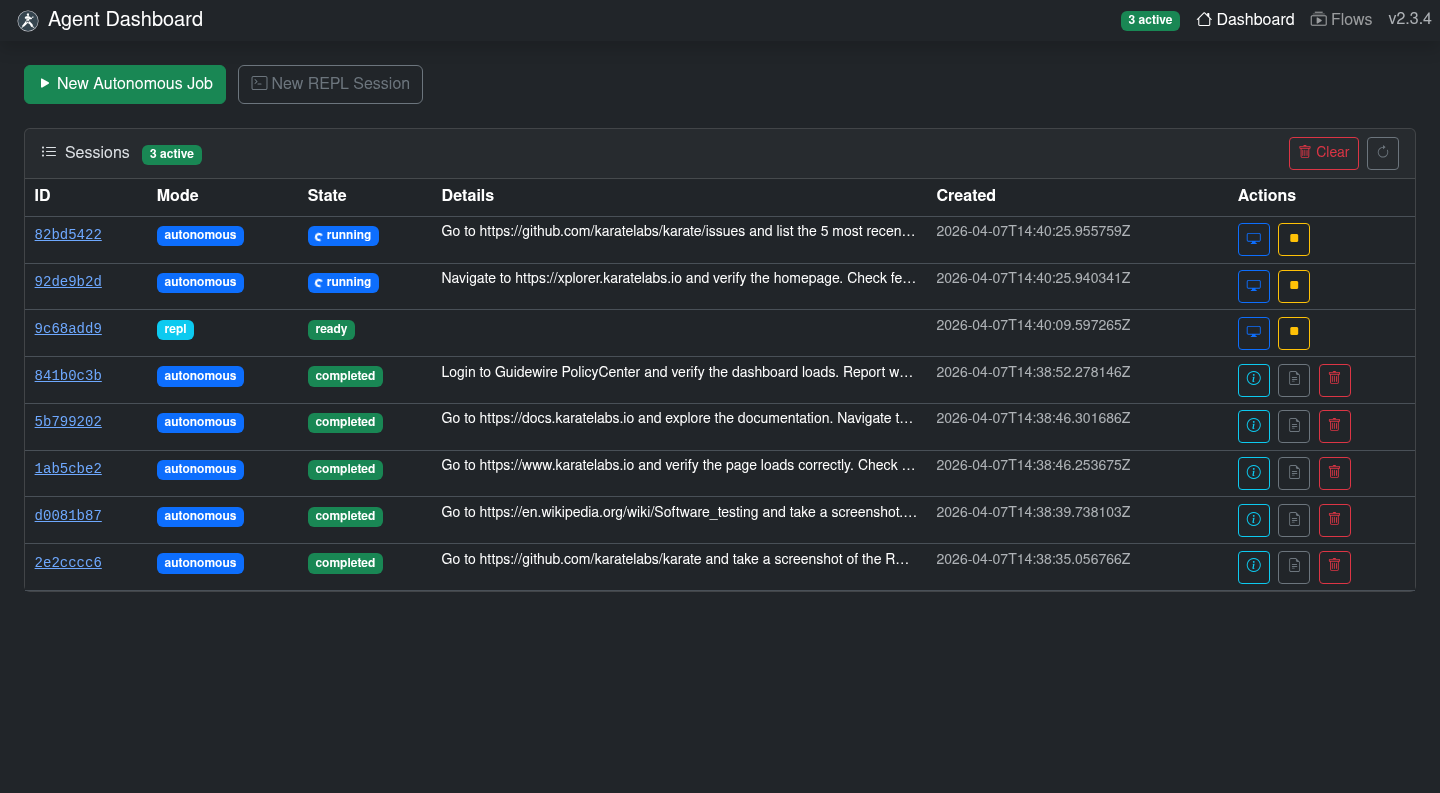The image size is (1440, 793).
Task: Open the log document for session d0081b87
Action: coord(1293,520)
